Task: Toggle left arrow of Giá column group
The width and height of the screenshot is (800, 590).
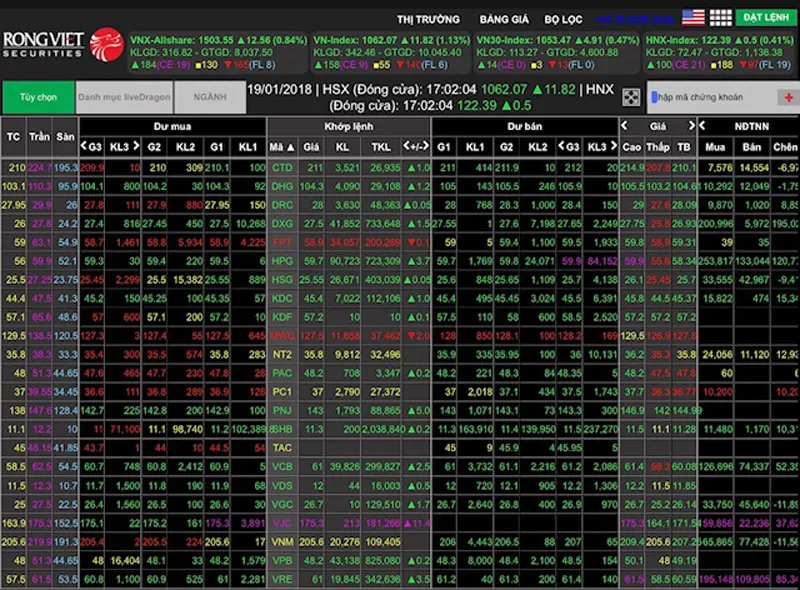Action: (x=626, y=126)
